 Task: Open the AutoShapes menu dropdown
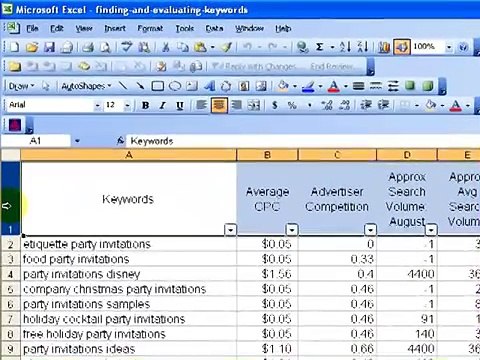pyautogui.click(x=86, y=86)
